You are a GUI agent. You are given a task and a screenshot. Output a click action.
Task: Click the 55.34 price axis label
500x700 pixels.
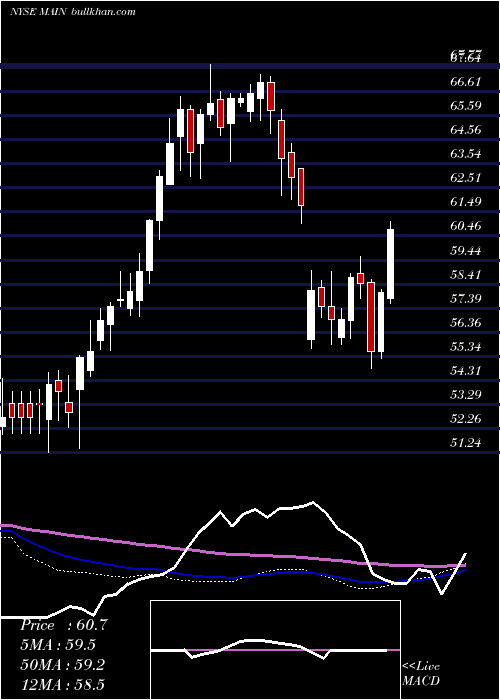[466, 346]
